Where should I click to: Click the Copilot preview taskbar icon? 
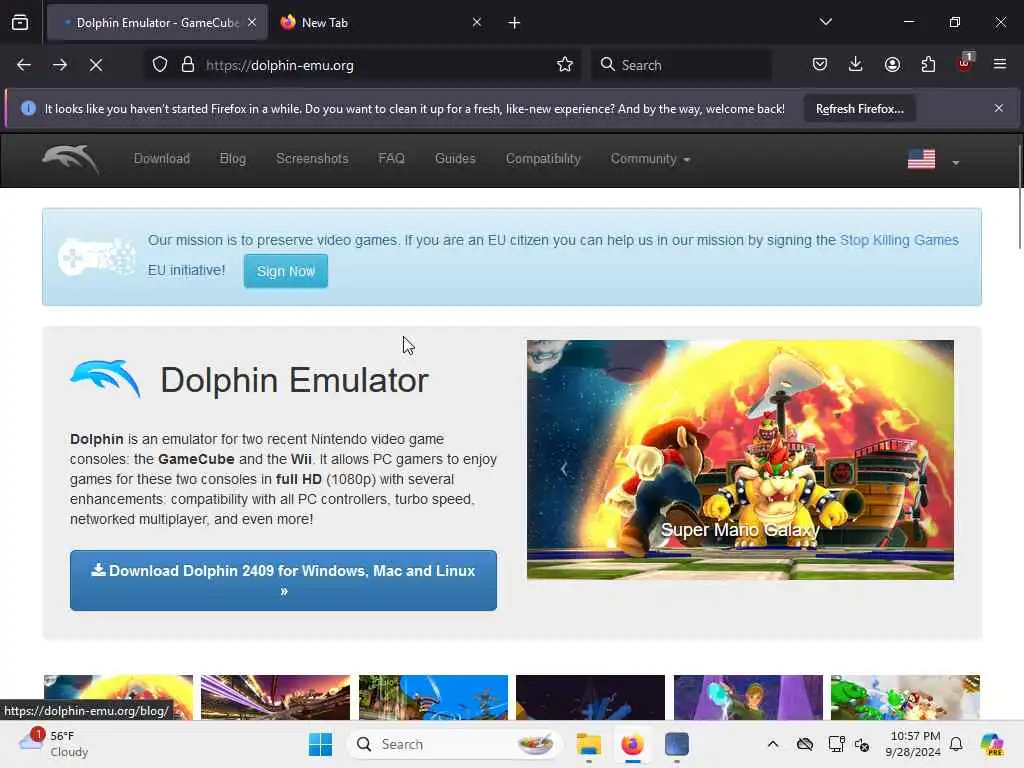point(992,744)
